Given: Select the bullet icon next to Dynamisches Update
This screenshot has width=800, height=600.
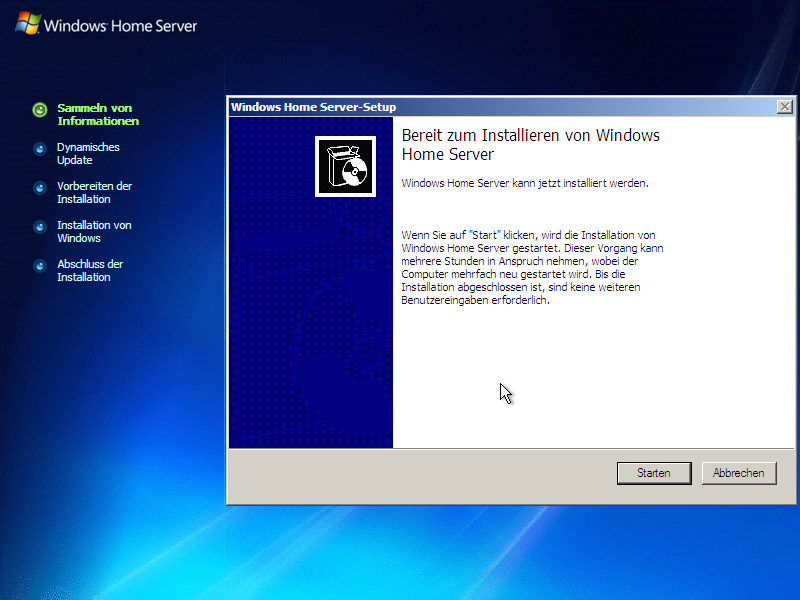Looking at the screenshot, I should pos(39,149).
